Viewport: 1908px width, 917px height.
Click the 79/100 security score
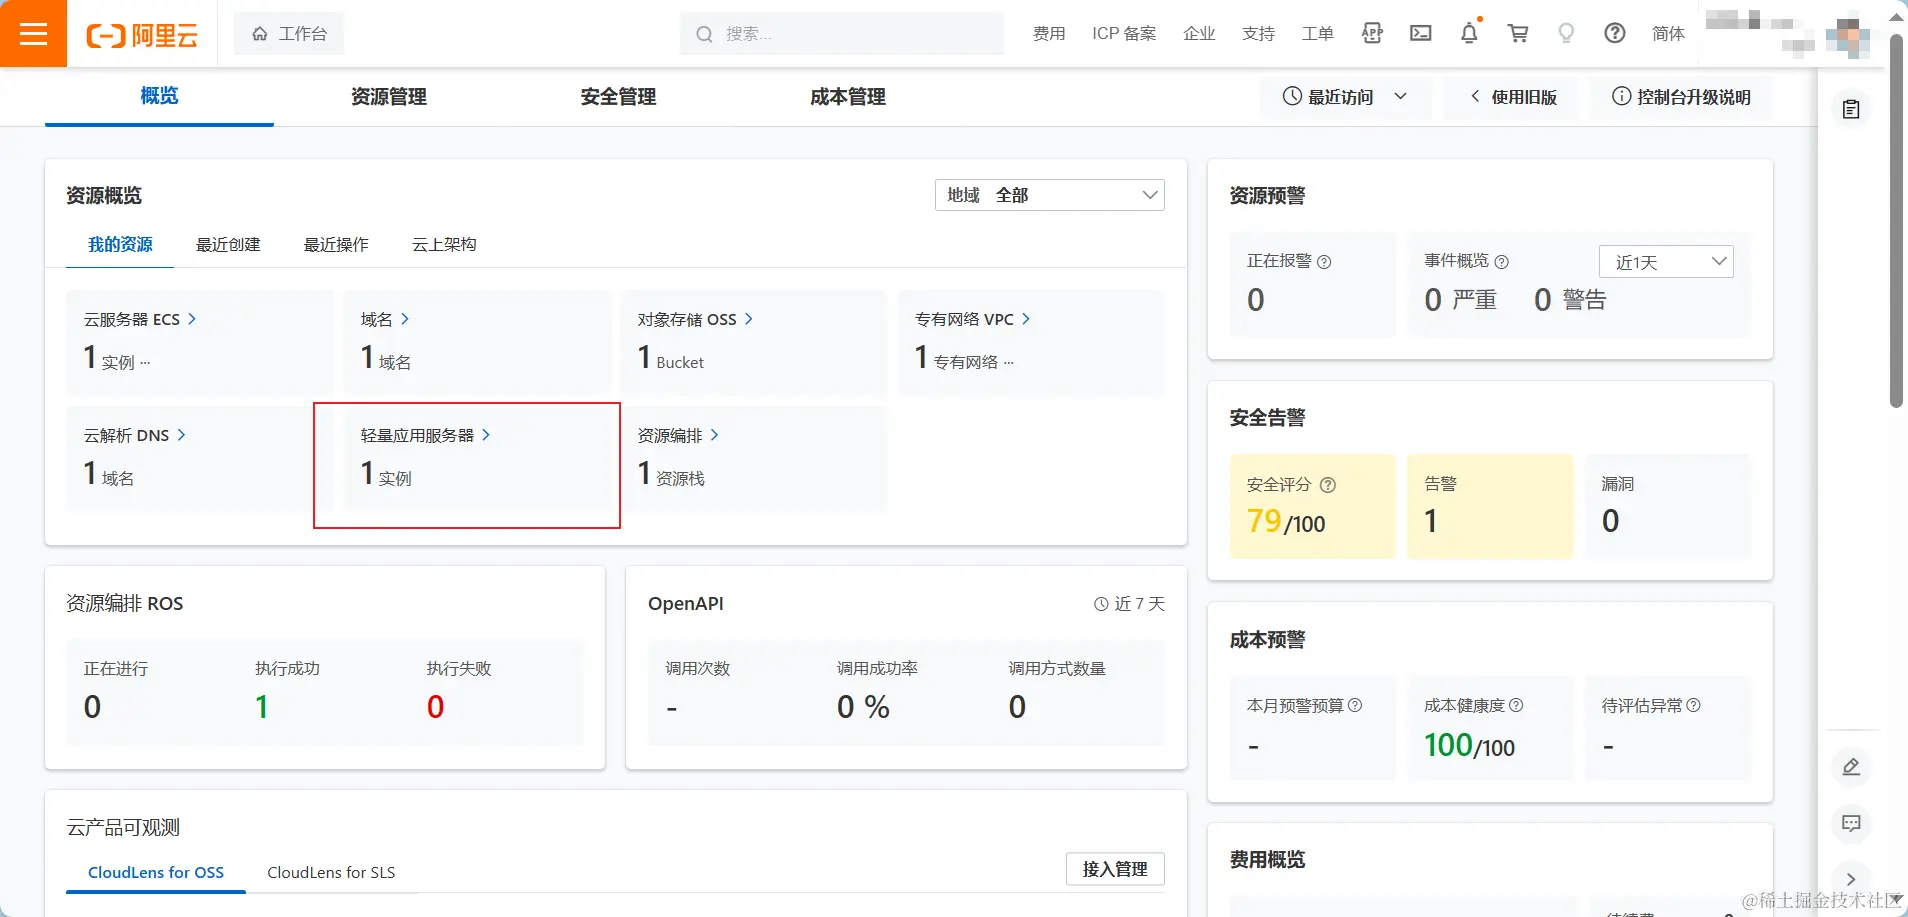point(1285,521)
